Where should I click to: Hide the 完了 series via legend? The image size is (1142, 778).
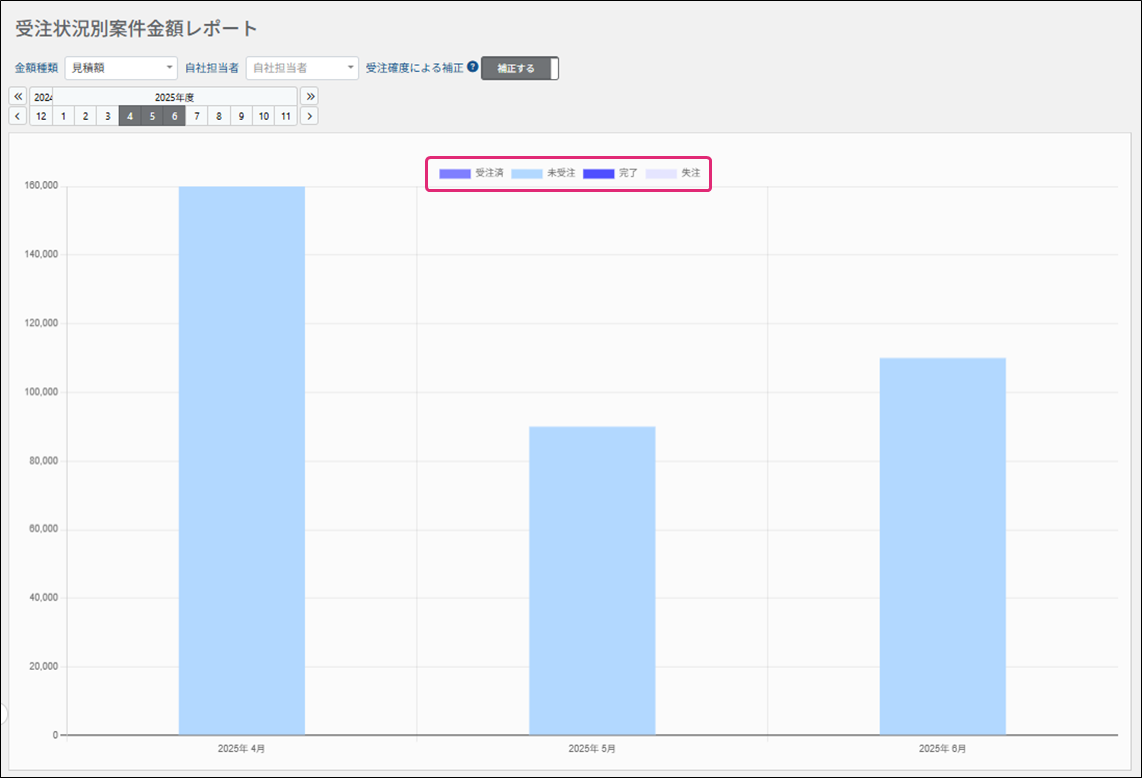(611, 173)
